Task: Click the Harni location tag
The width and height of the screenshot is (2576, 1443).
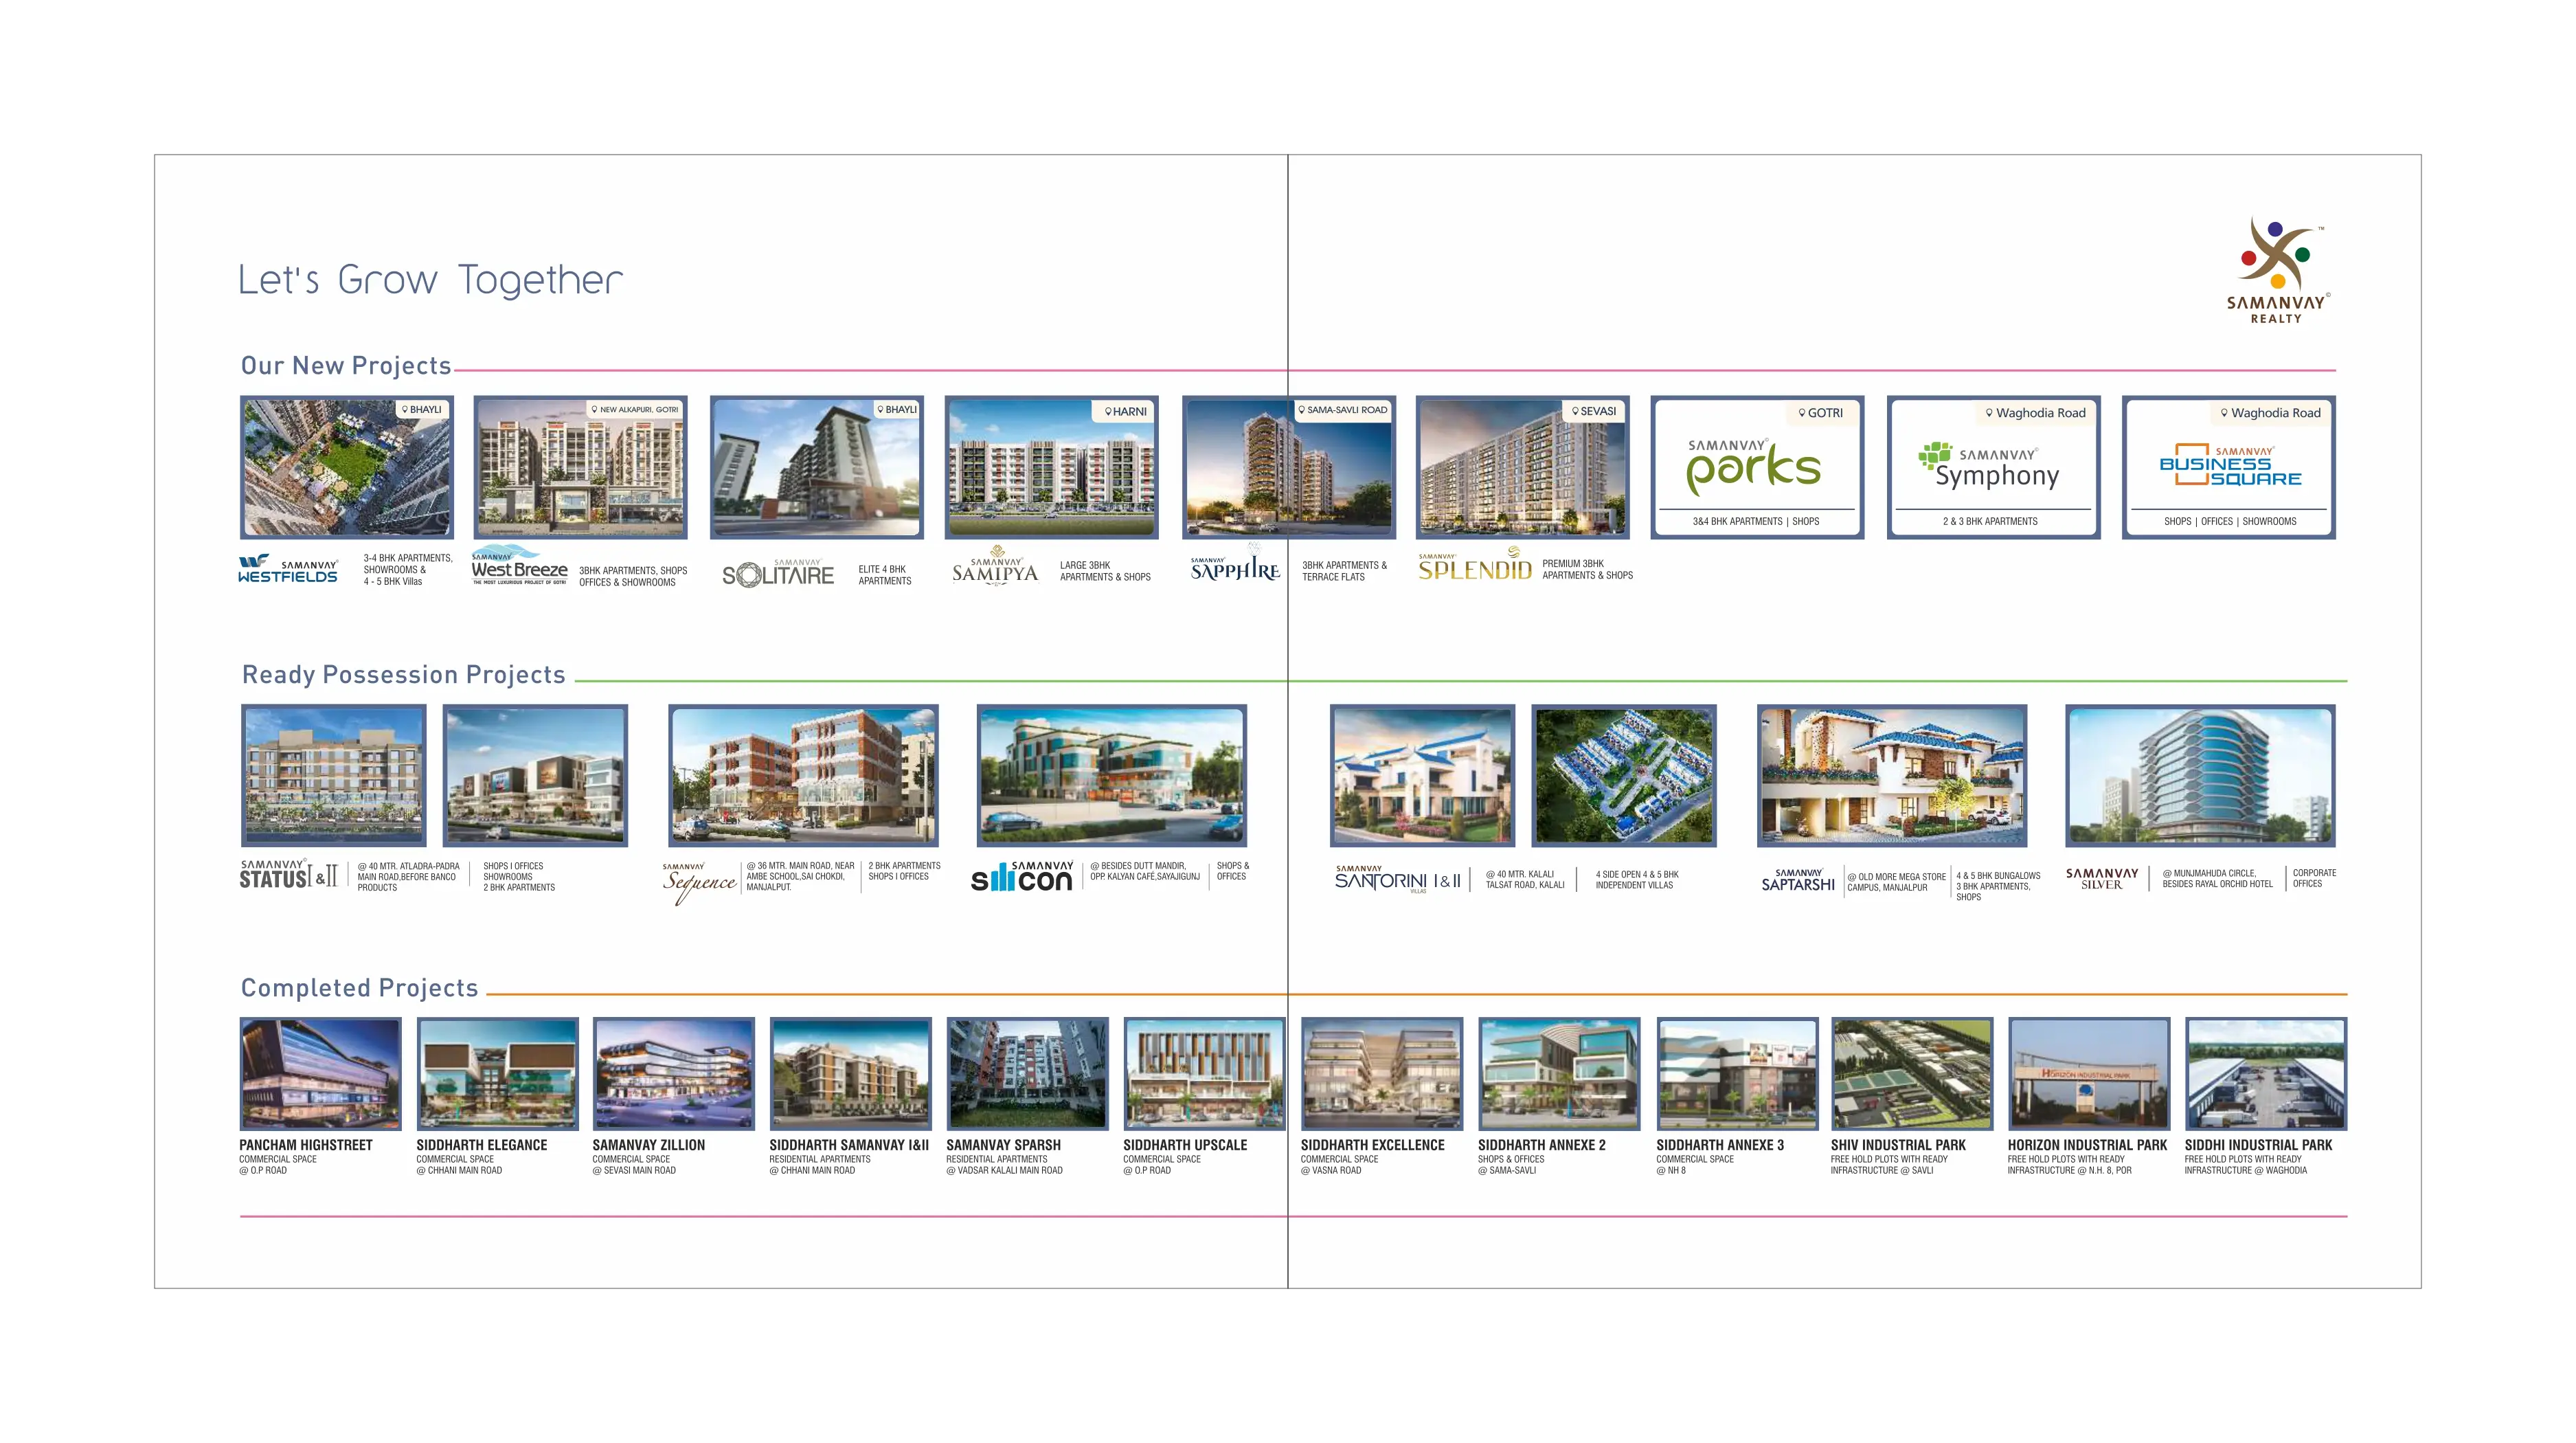Action: pyautogui.click(x=1125, y=411)
